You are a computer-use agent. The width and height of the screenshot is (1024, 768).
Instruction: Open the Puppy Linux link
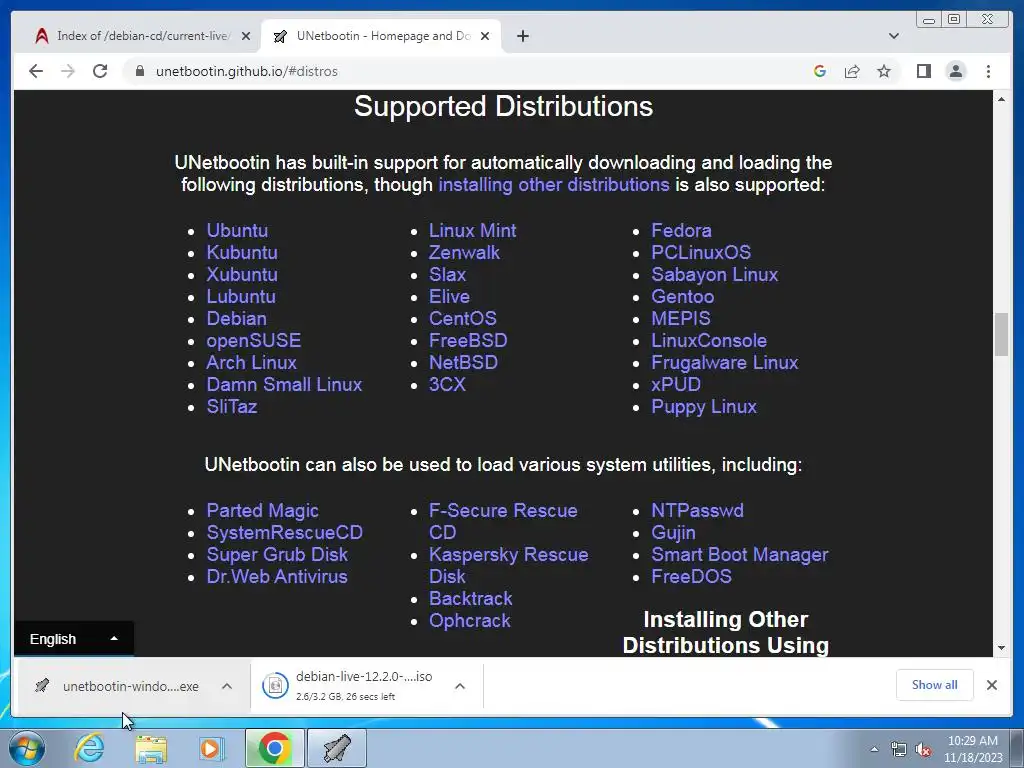pyautogui.click(x=704, y=407)
